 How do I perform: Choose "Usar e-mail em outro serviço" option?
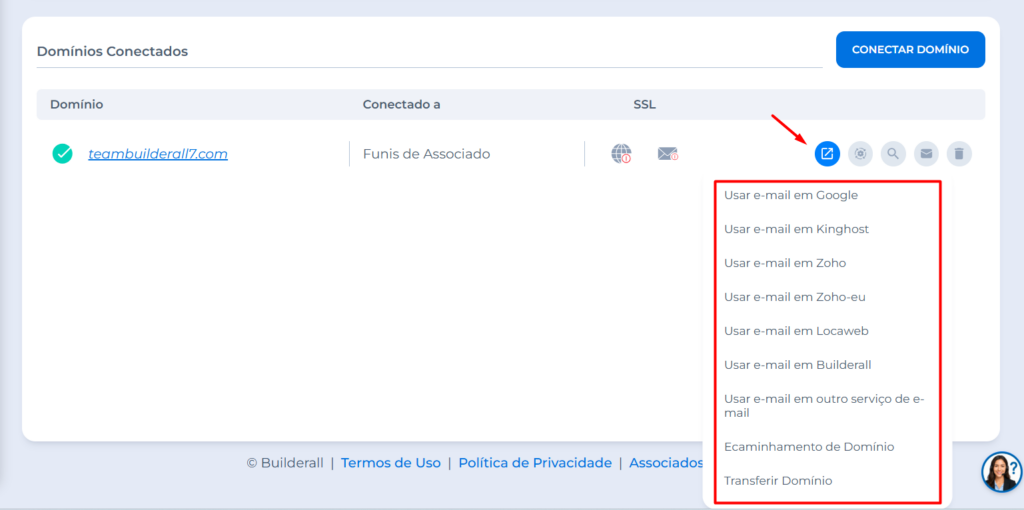(x=823, y=405)
